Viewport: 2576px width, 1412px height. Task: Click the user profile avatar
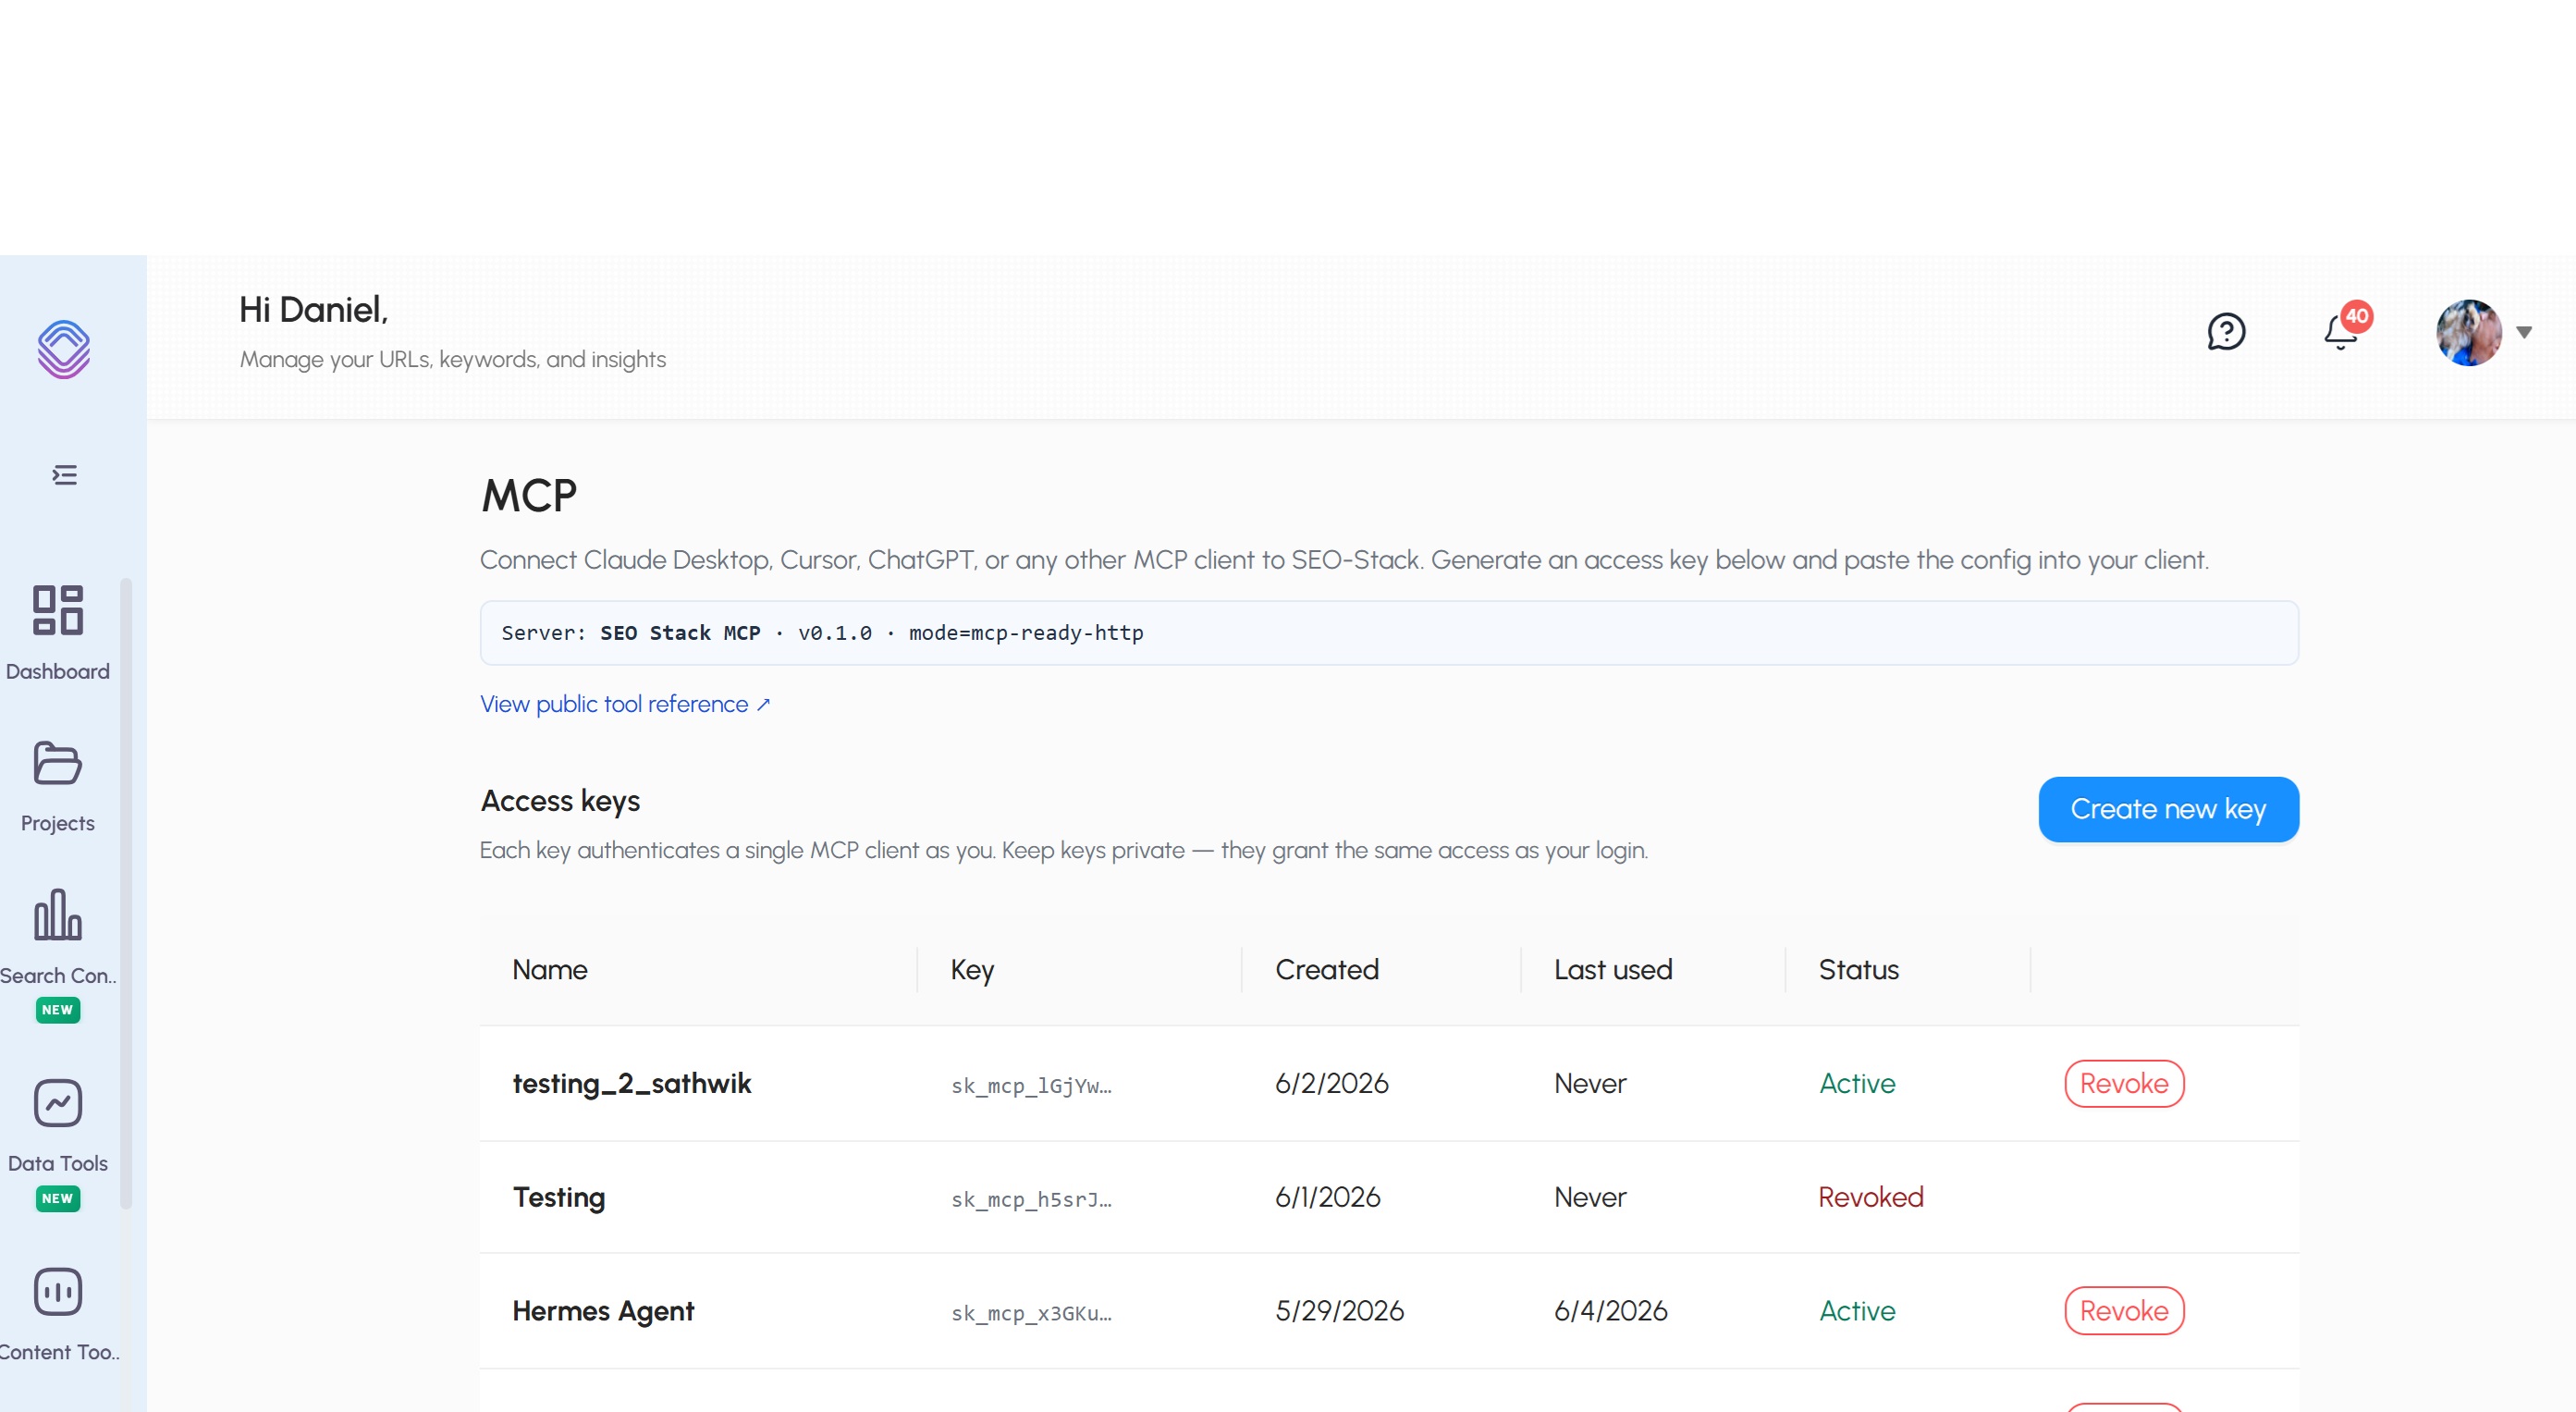(x=2469, y=333)
